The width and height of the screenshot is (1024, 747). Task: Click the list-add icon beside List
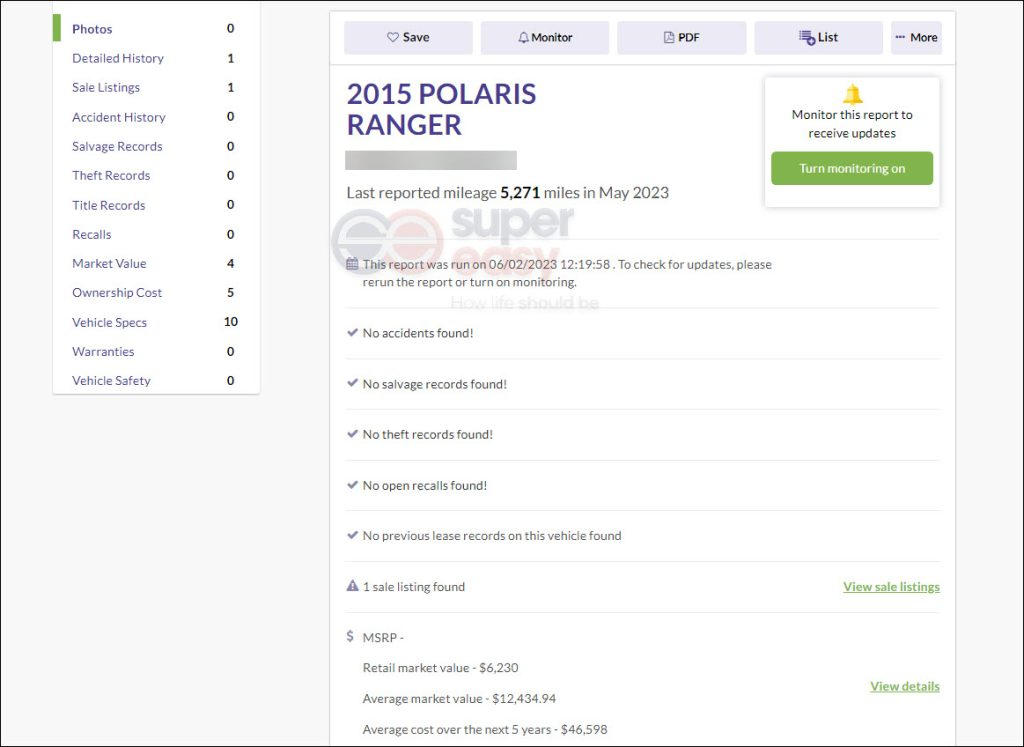[807, 37]
